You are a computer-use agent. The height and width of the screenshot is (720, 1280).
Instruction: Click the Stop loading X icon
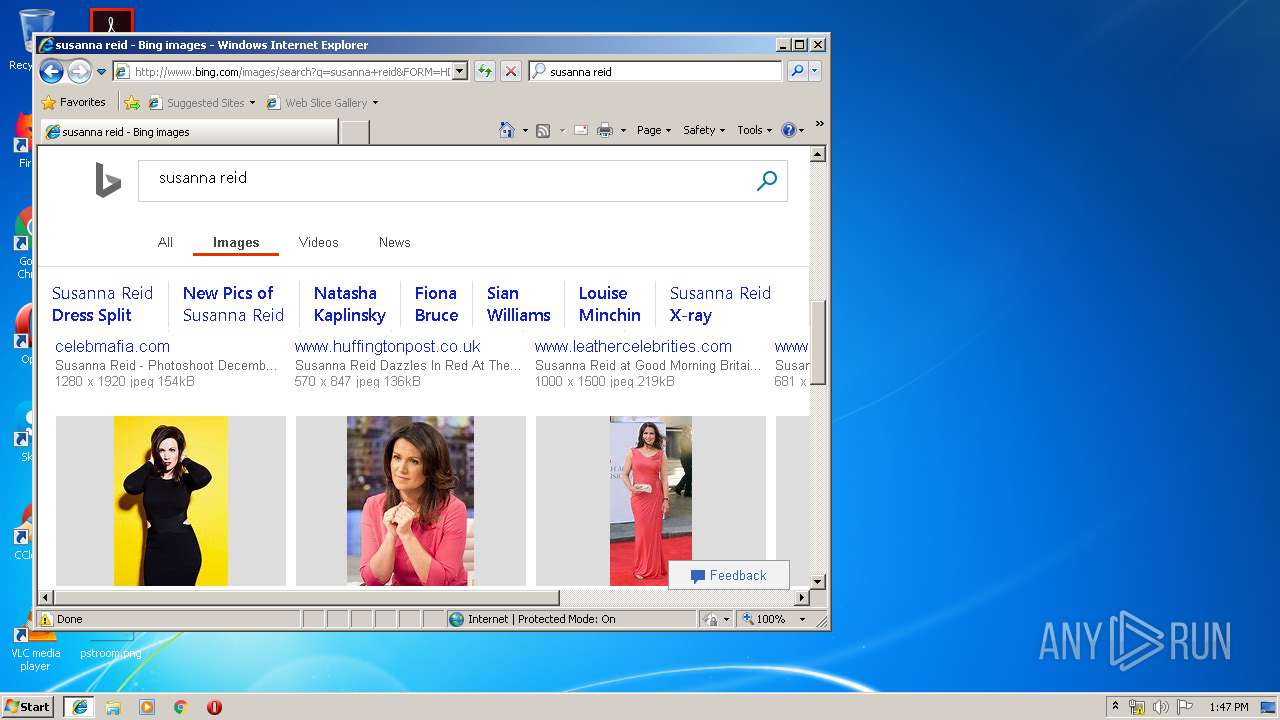tap(510, 71)
